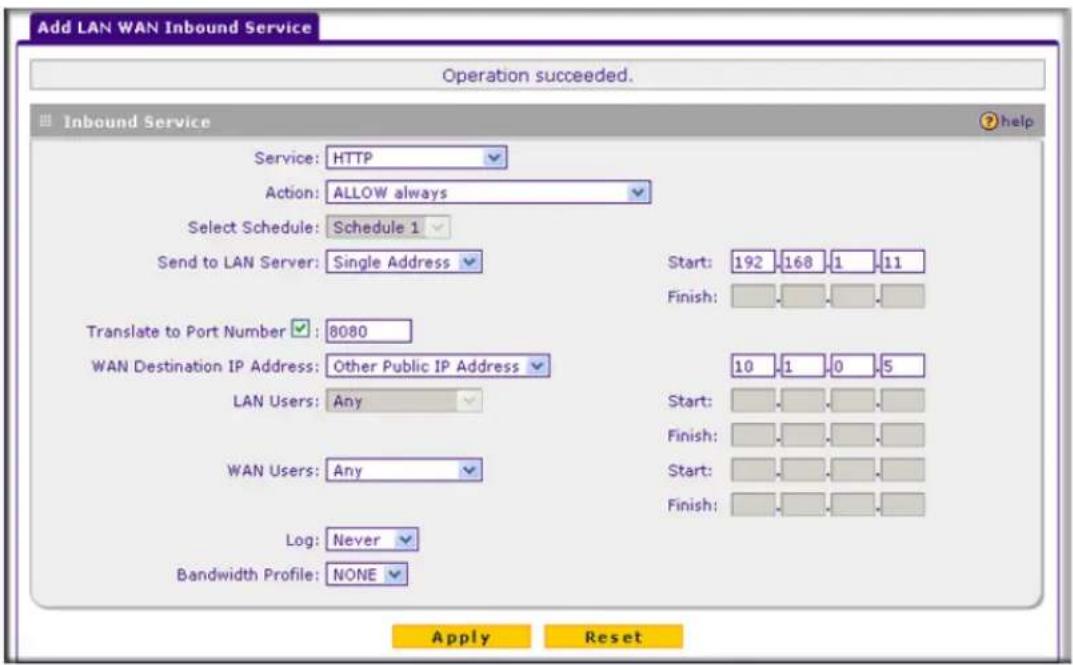This screenshot has height=665, width=1073.
Task: Click the Reset button
Action: tap(613, 637)
